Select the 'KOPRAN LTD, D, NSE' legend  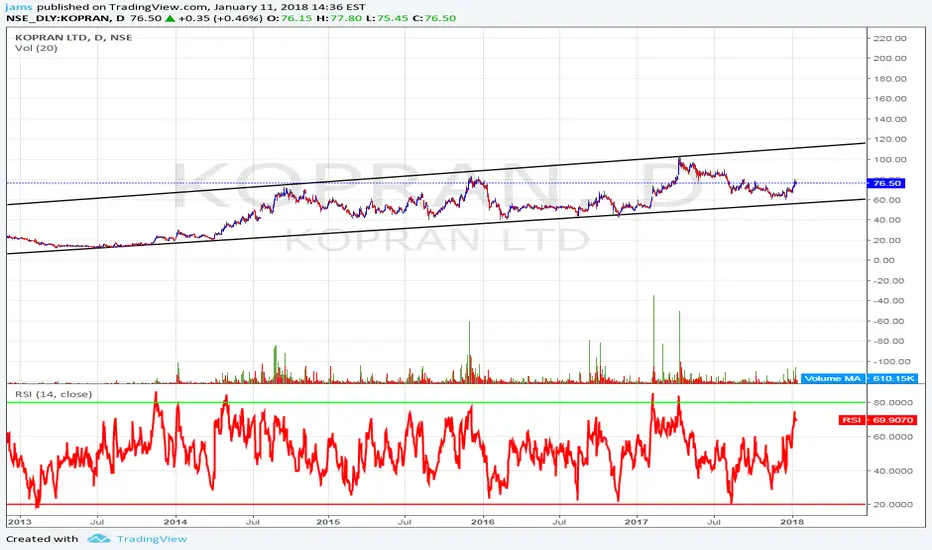pyautogui.click(x=74, y=37)
